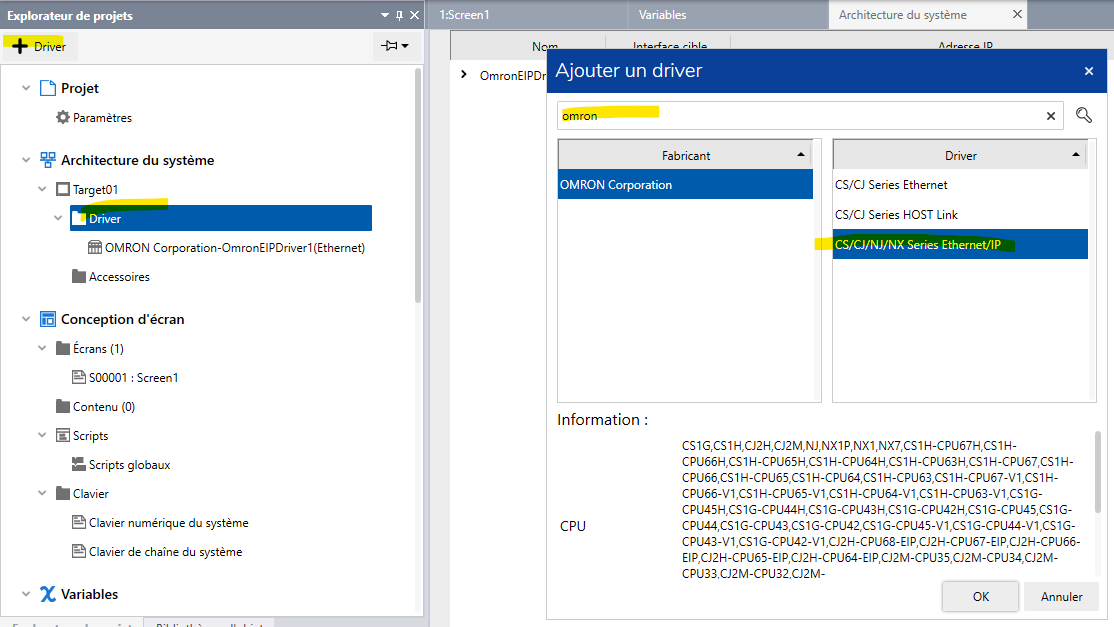Click the plus Driver add button
Image resolution: width=1114 pixels, height=627 pixels.
tap(40, 46)
